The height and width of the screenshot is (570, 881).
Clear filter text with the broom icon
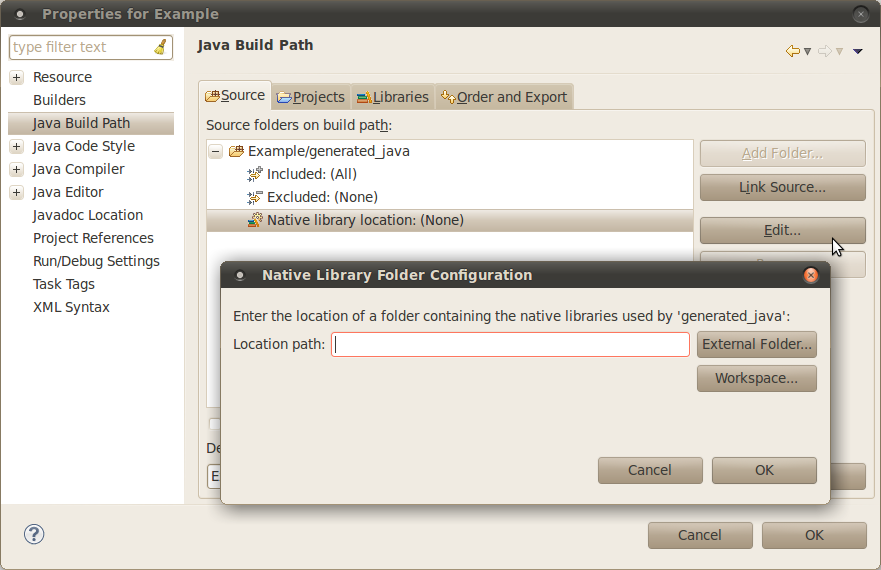click(161, 47)
